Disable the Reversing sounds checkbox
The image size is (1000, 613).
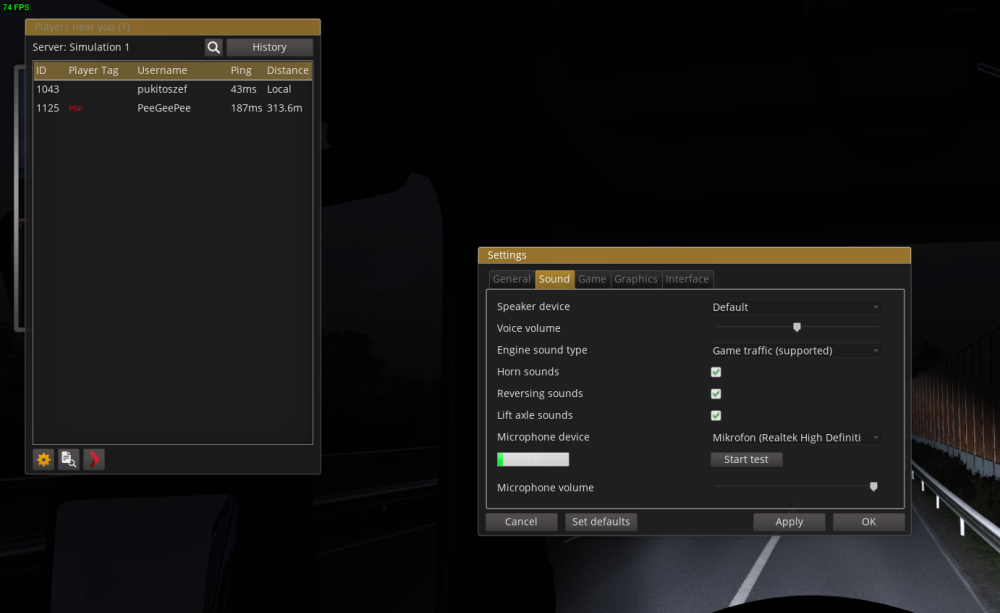[x=716, y=394]
